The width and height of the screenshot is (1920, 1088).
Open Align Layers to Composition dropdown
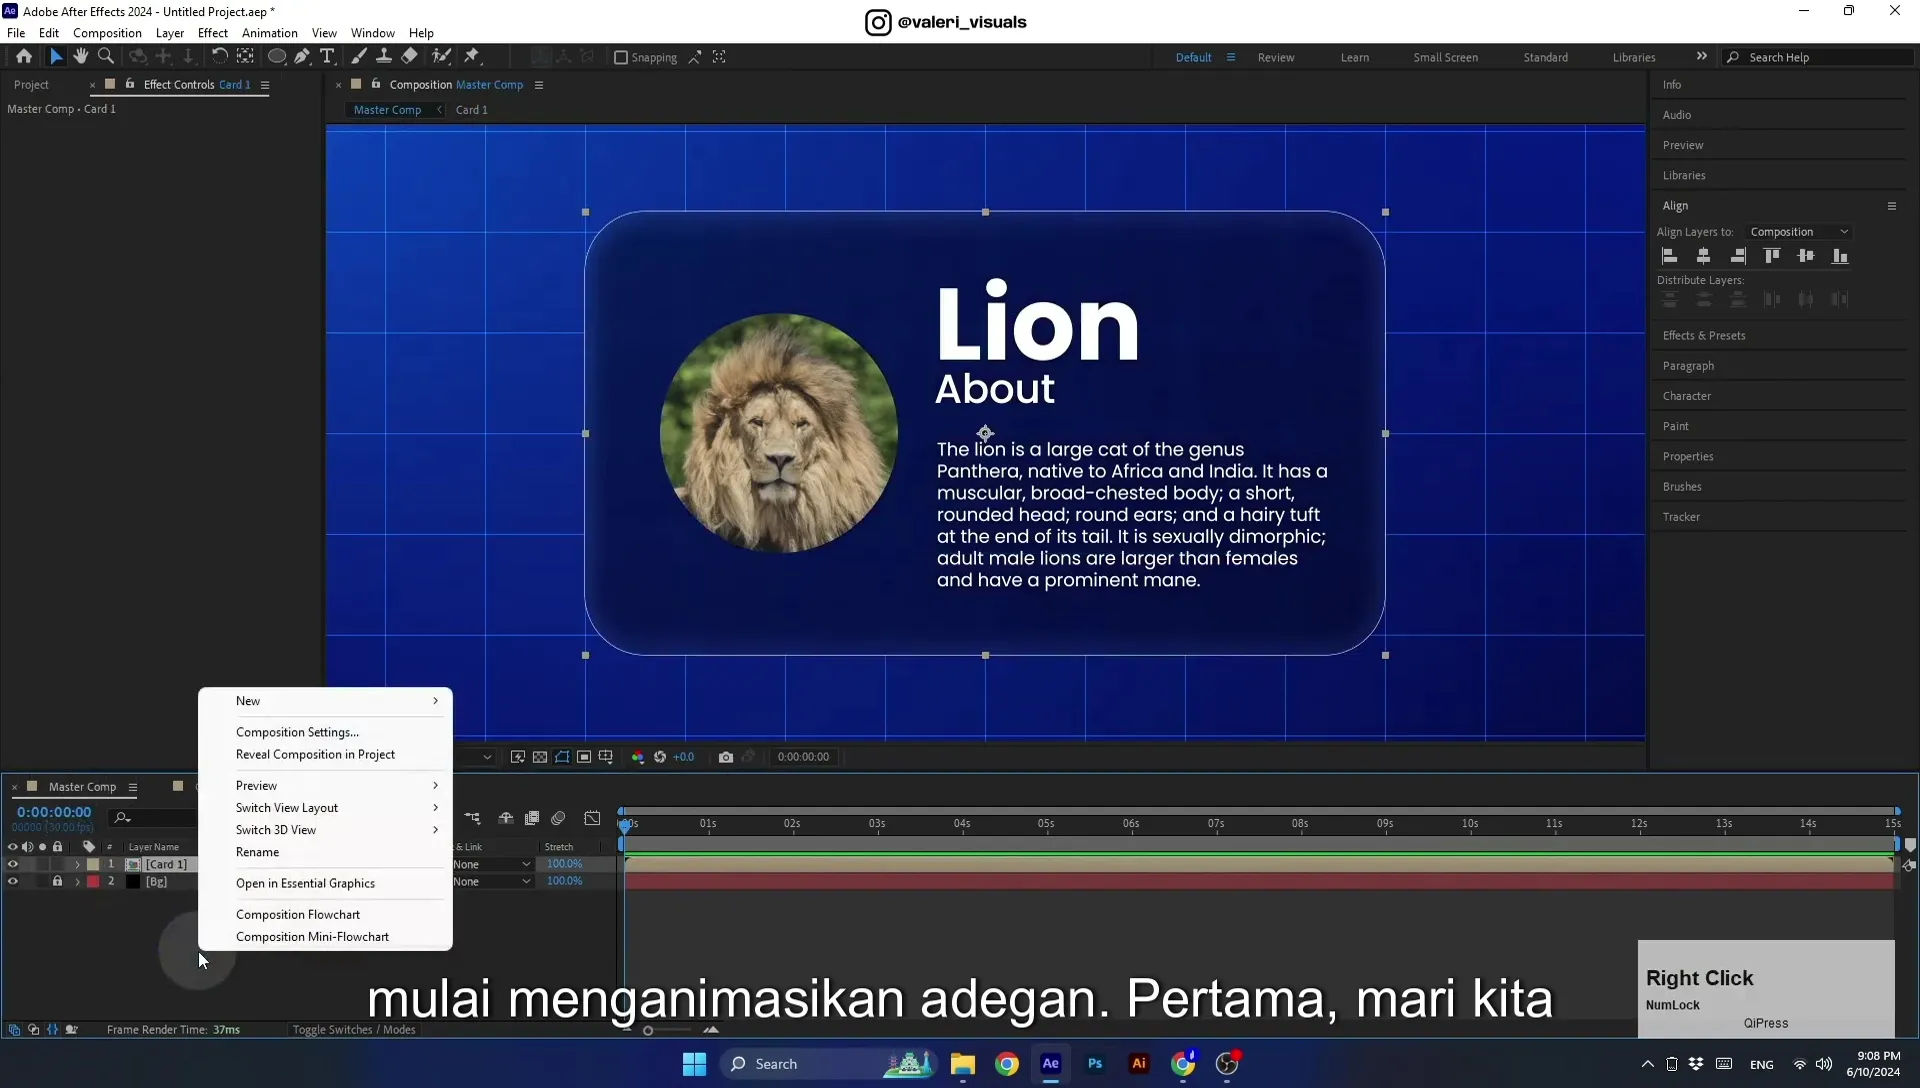[1799, 232]
